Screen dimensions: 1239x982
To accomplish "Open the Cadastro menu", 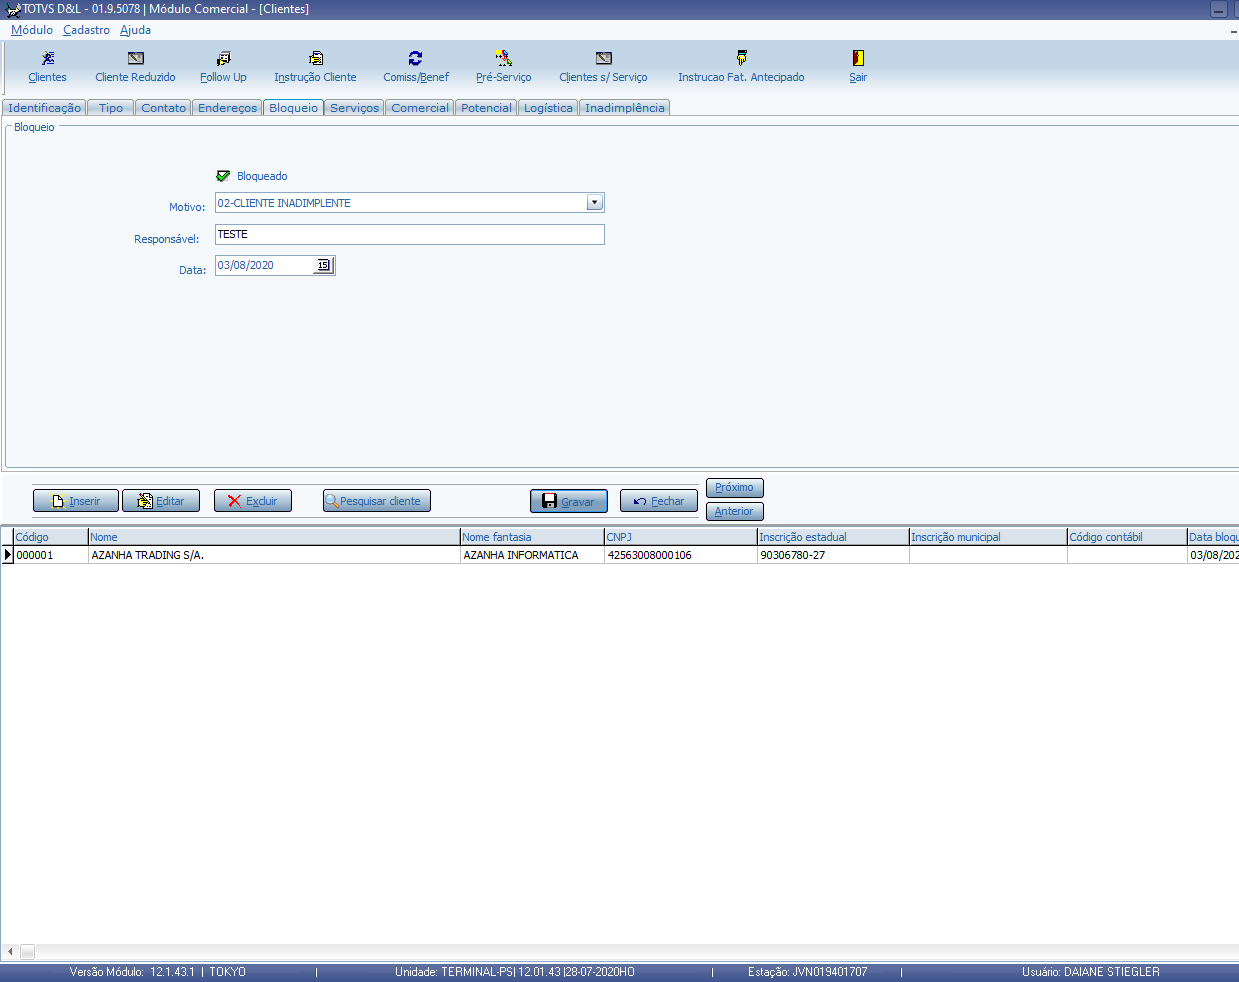I will point(86,30).
